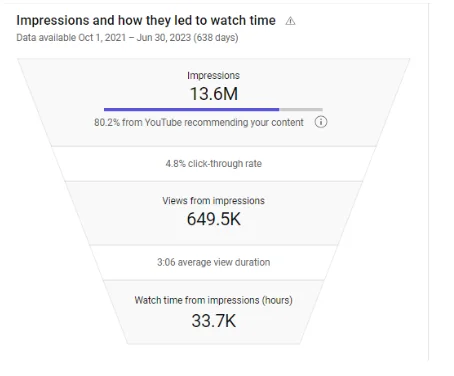454x376 pixels.
Task: Select the 13.6M impressions value
Action: pos(214,94)
